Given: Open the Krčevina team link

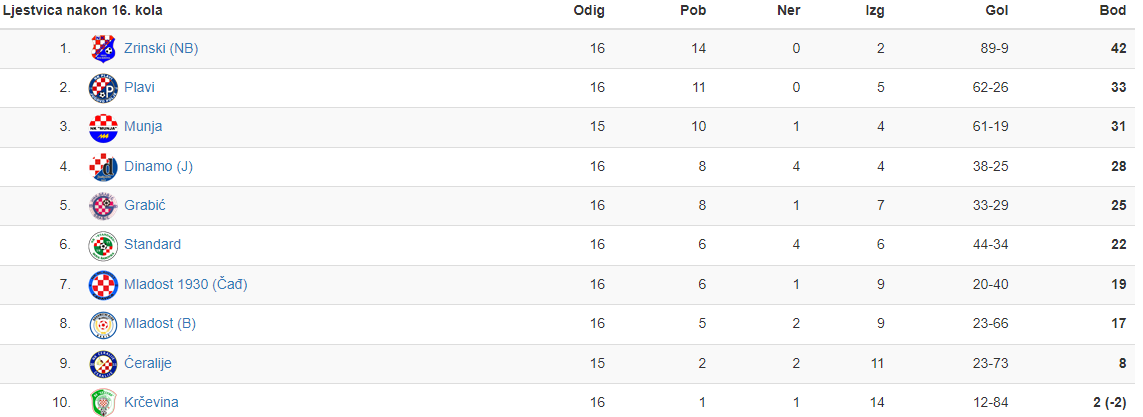Looking at the screenshot, I should [x=151, y=402].
